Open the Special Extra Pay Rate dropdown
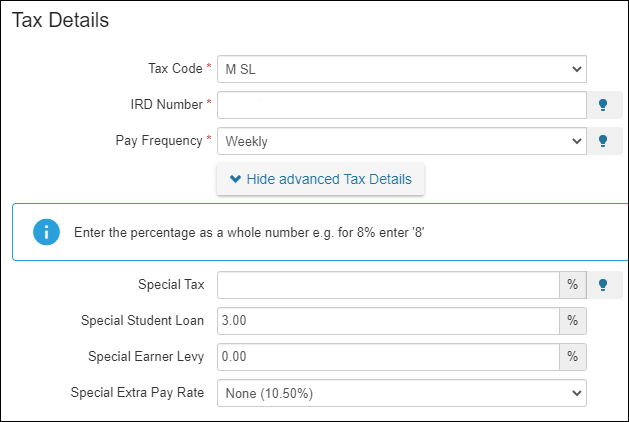The height and width of the screenshot is (422, 629). point(401,392)
